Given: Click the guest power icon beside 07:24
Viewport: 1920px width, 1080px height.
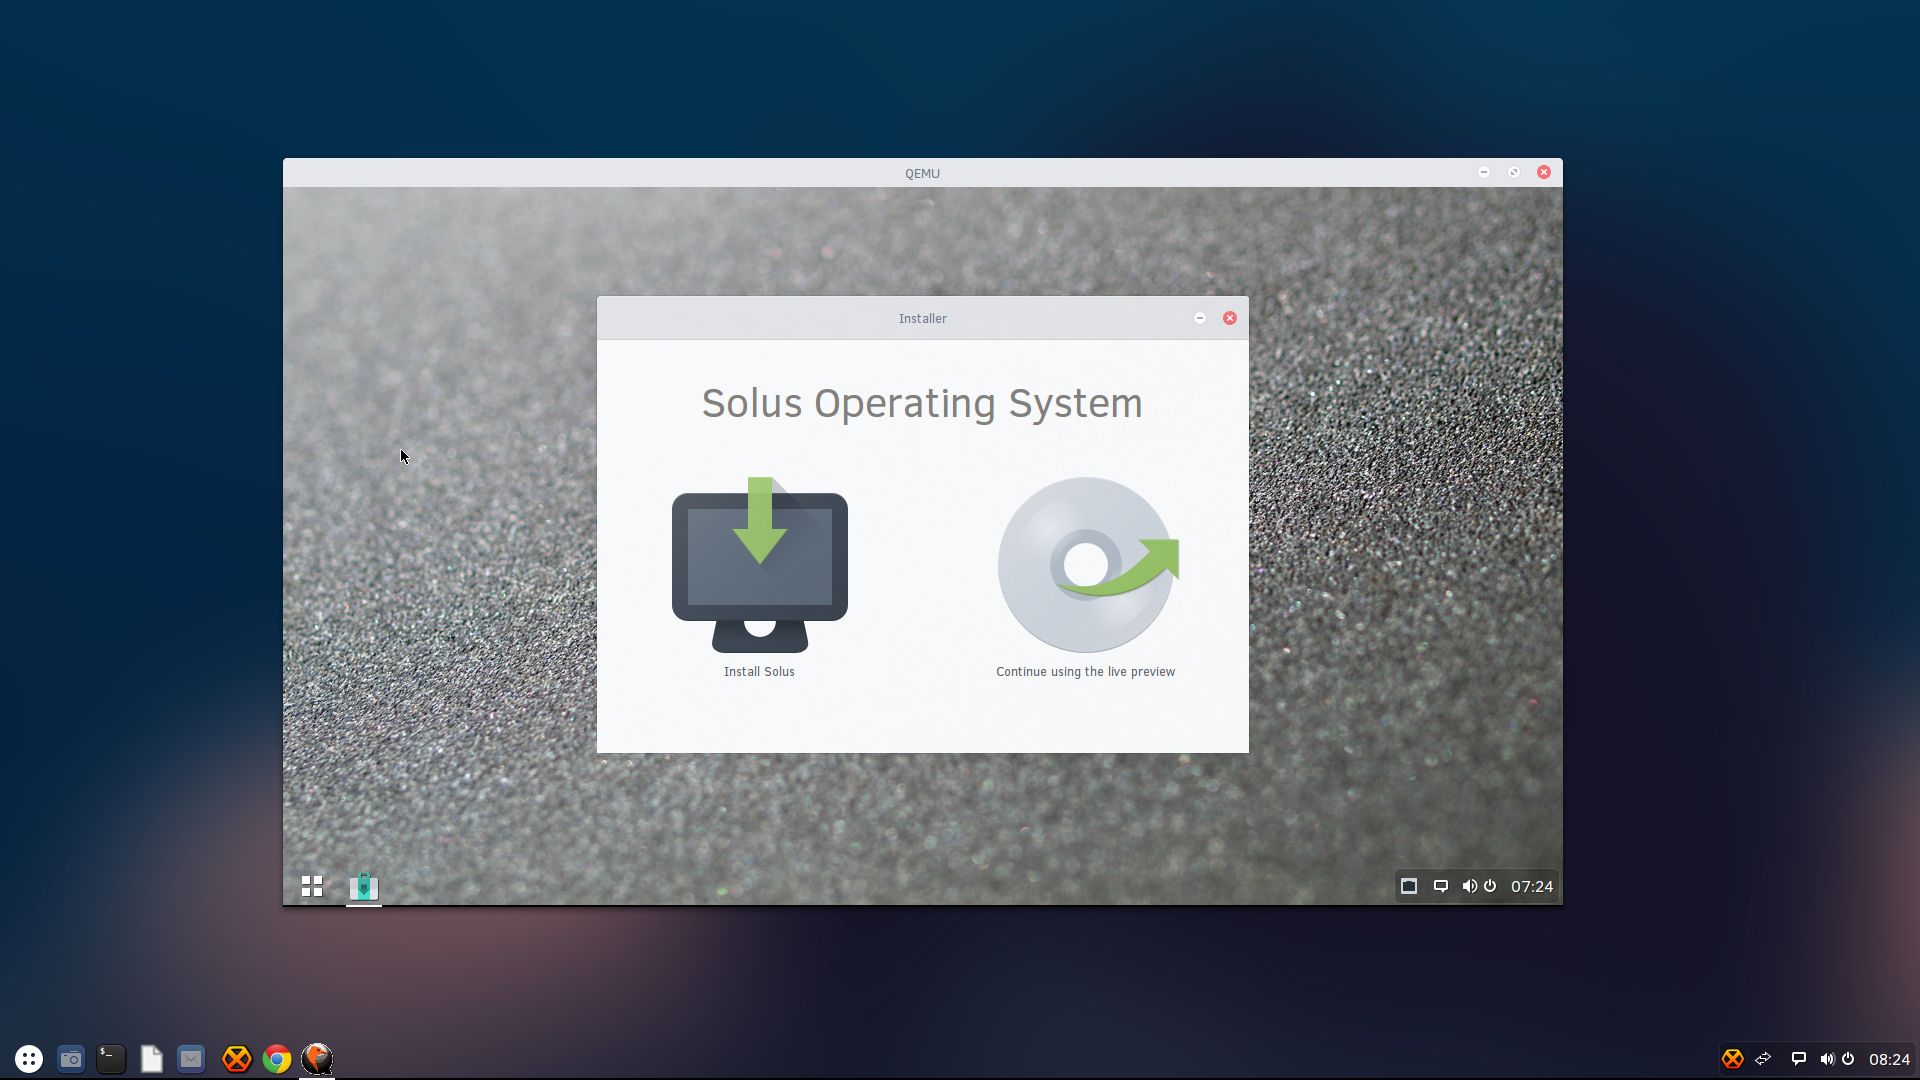Looking at the screenshot, I should point(1490,886).
